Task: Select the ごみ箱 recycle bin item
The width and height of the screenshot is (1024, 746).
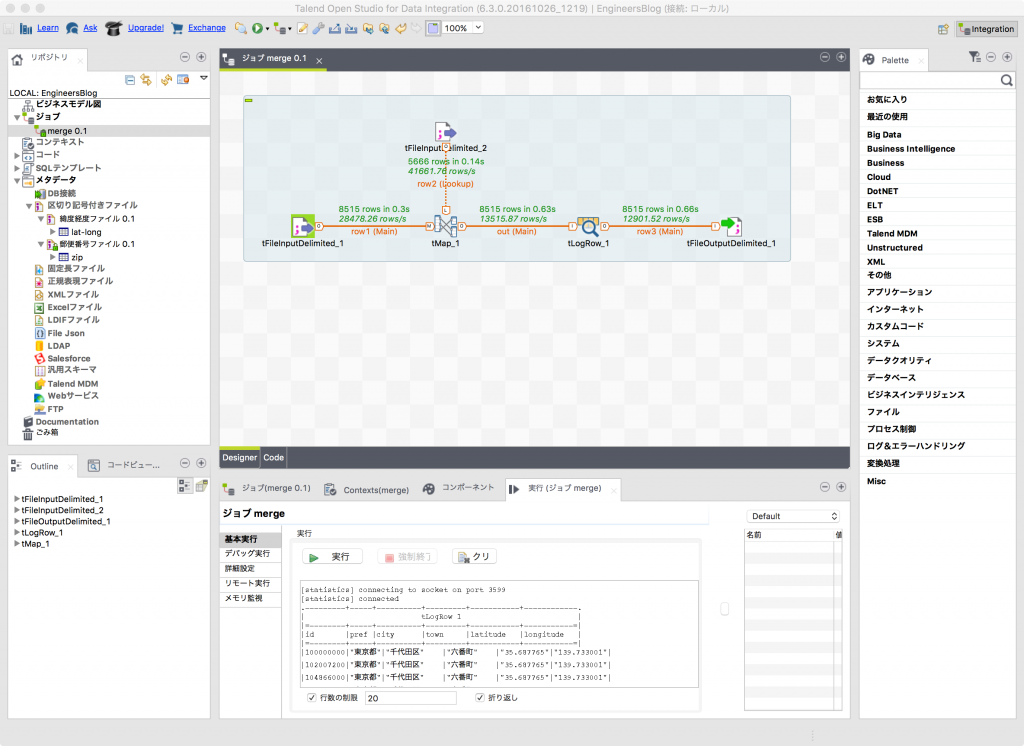Action: pos(46,432)
